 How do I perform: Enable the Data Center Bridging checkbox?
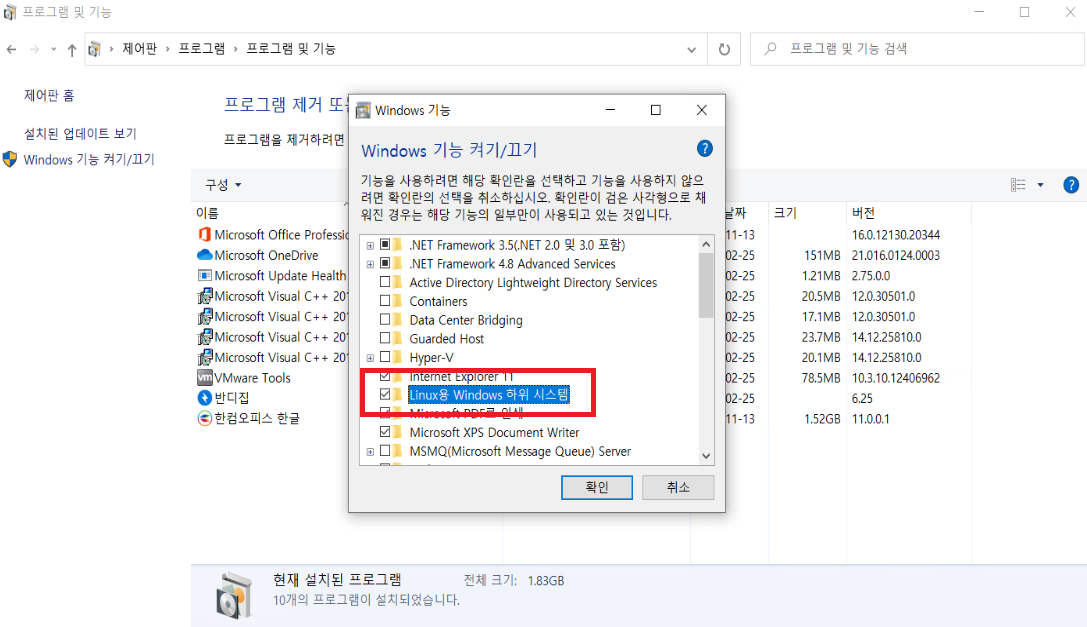[385, 320]
